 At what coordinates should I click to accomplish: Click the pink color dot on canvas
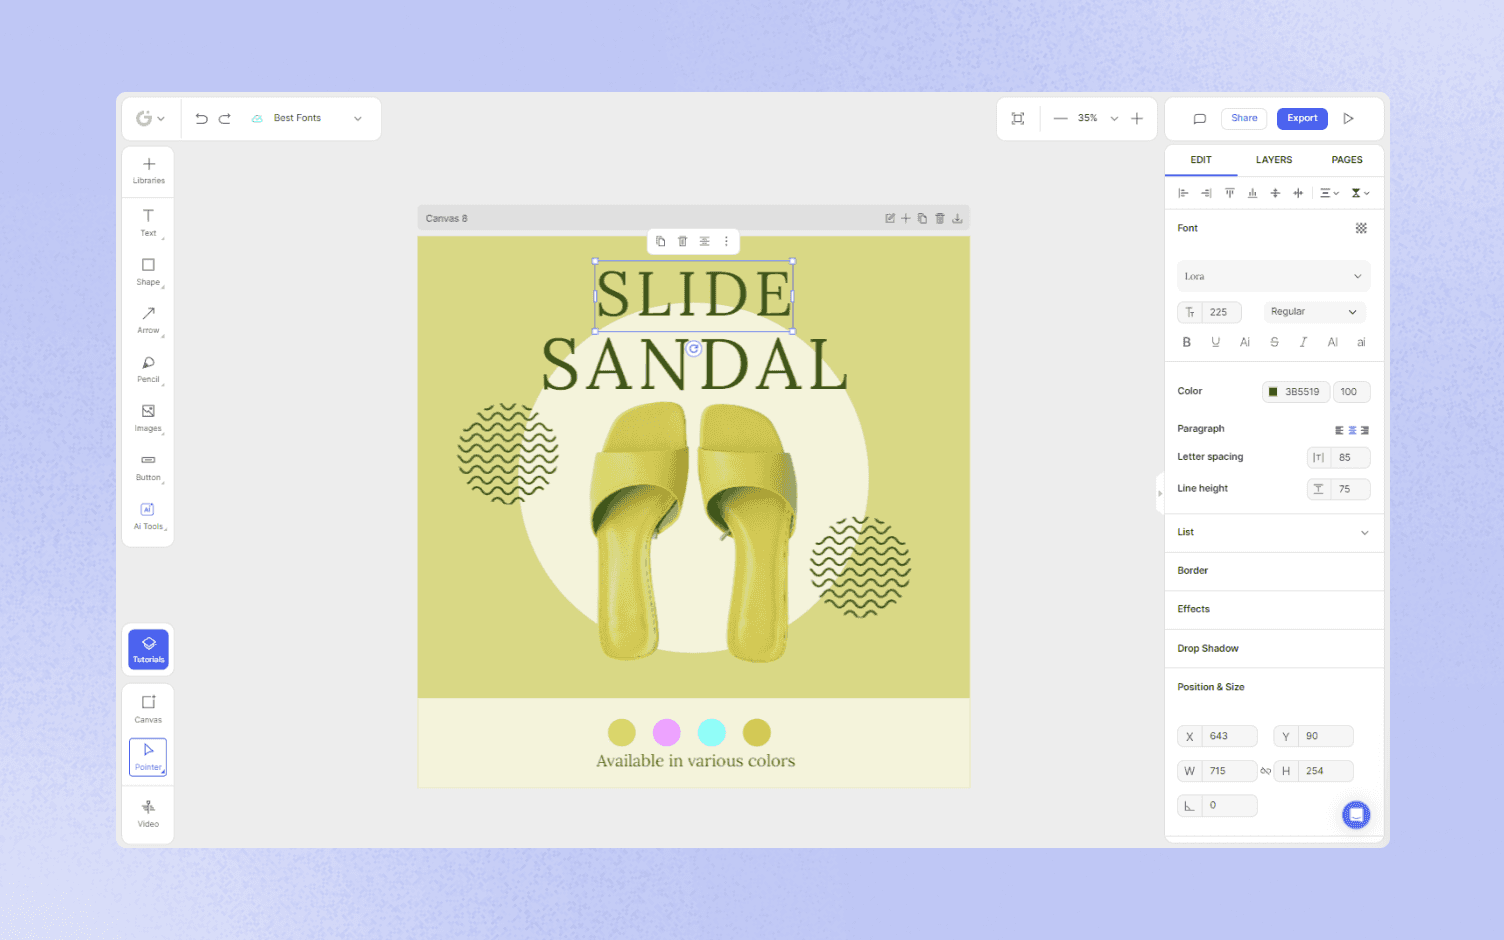point(666,733)
